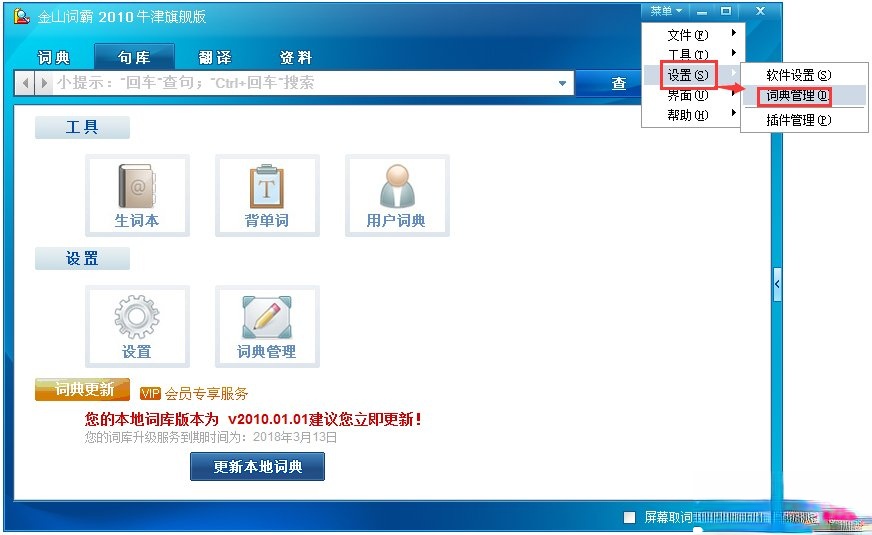Launch the 背单词 word memorization tool
Image resolution: width=872 pixels, height=535 pixels.
[267, 196]
